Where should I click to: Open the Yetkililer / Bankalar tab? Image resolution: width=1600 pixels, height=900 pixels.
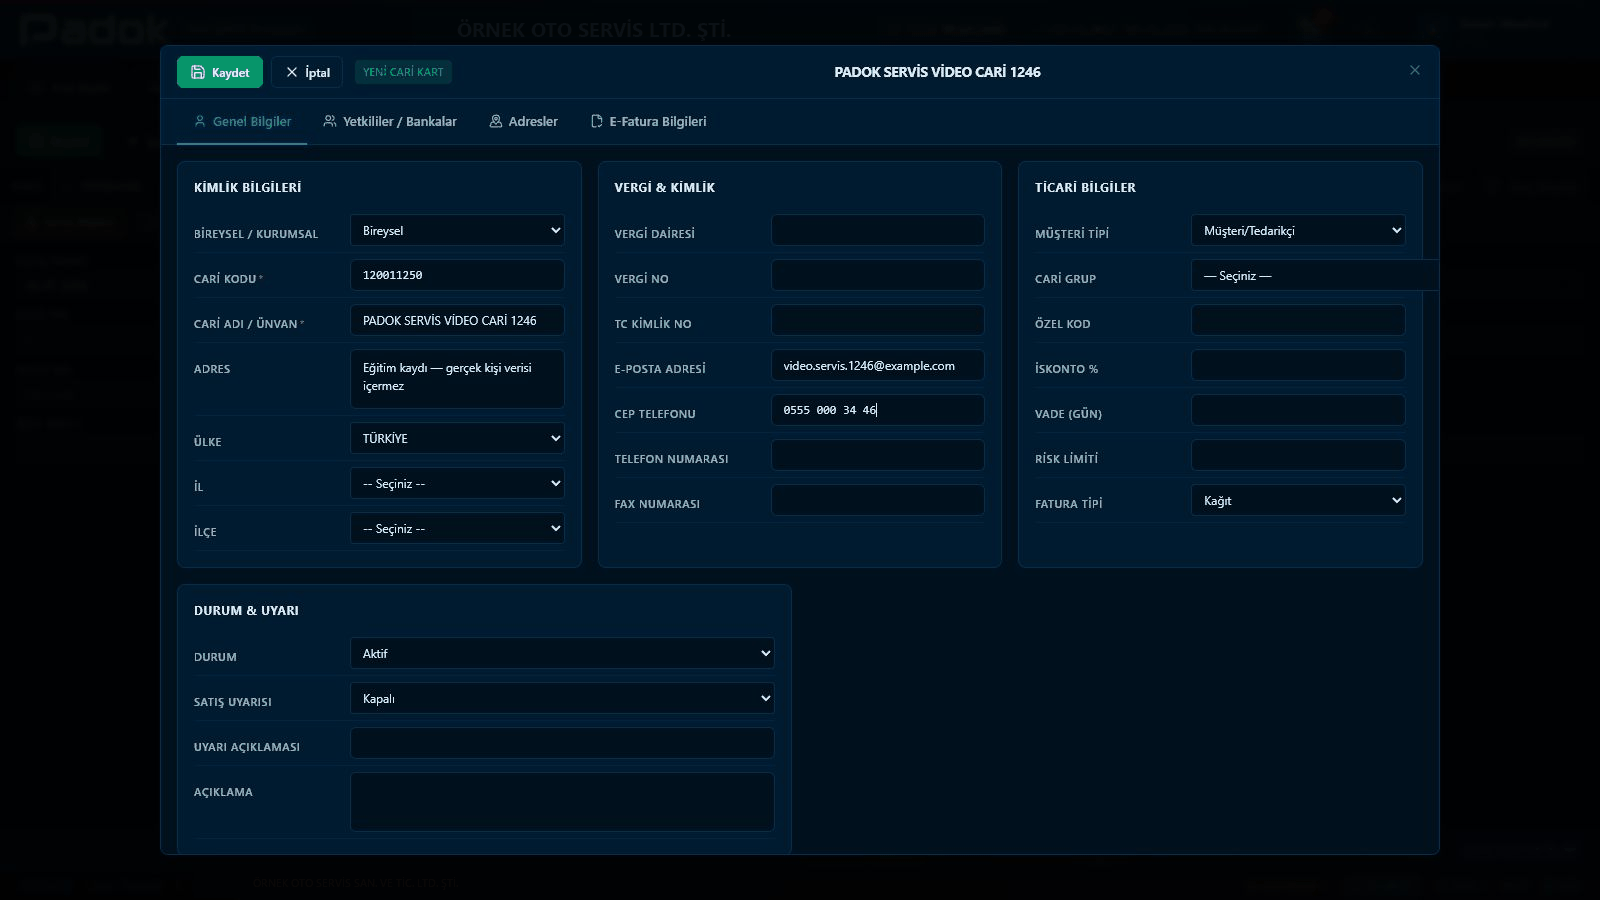(x=390, y=121)
